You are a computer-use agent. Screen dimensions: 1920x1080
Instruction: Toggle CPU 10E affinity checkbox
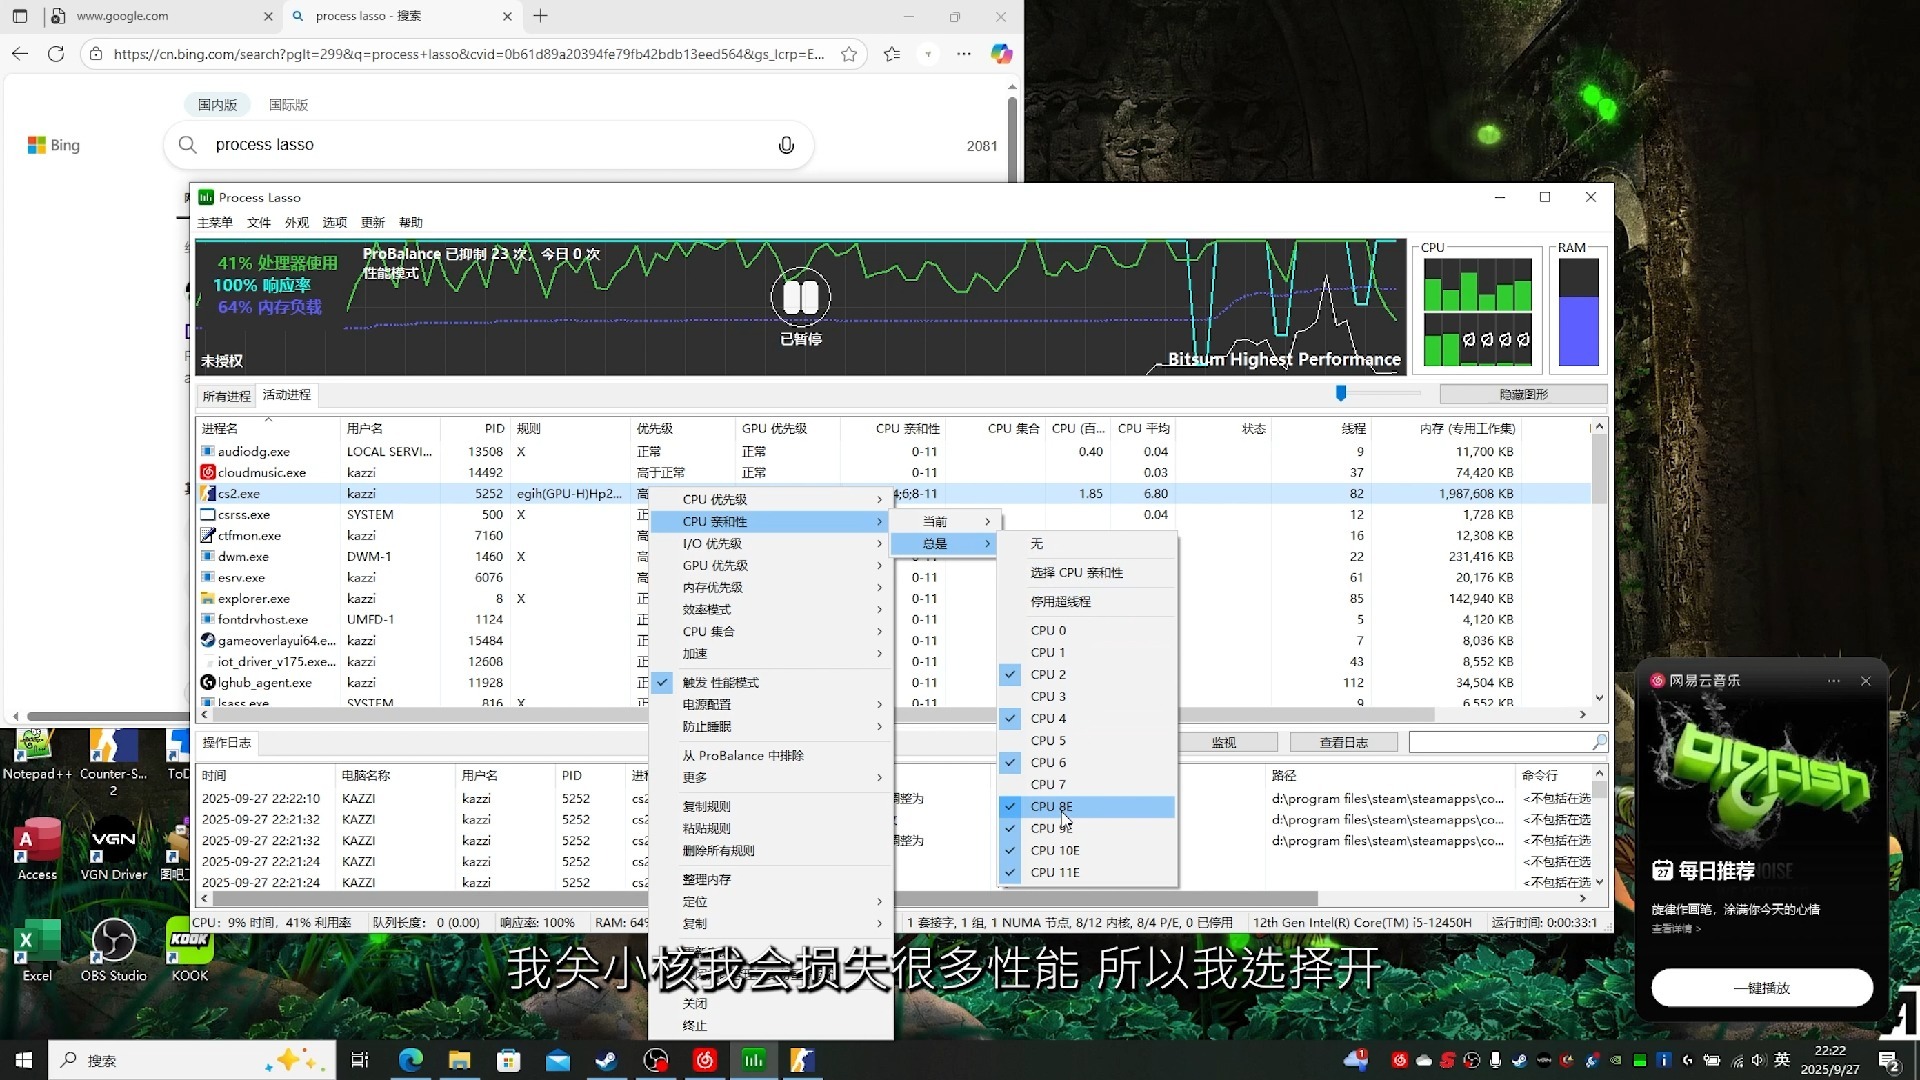coord(1010,850)
